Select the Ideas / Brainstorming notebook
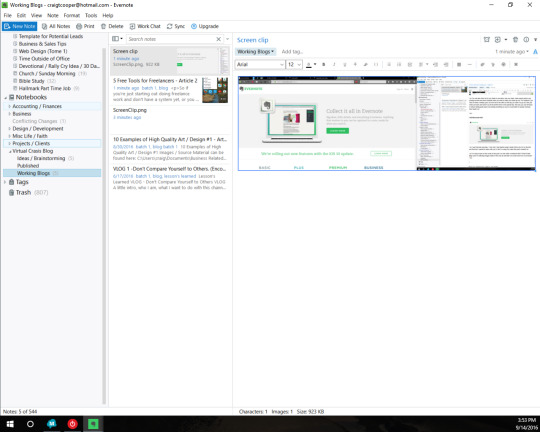This screenshot has height=432, width=540. 41,158
